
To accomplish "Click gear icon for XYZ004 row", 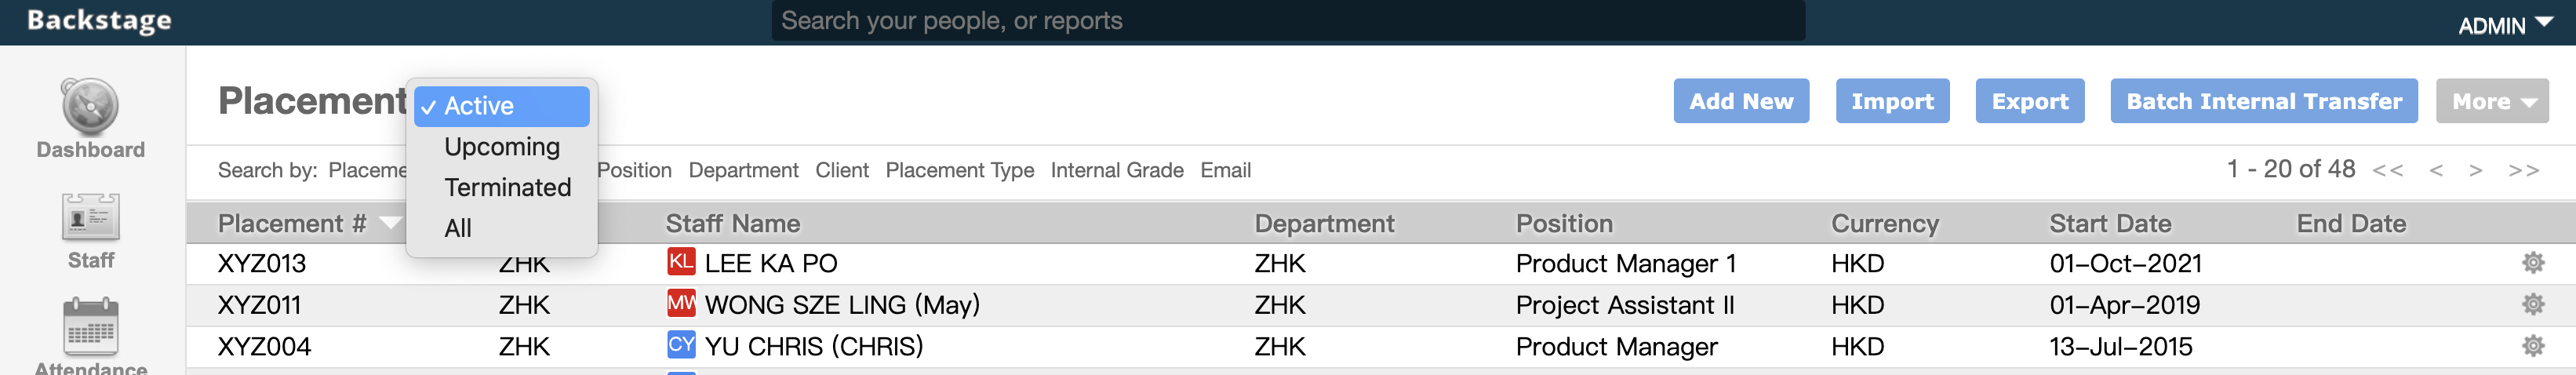I will point(2532,346).
